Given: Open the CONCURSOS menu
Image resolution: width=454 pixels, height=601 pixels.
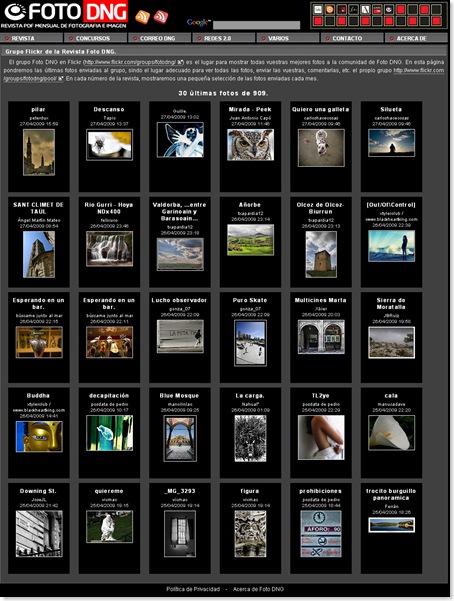Looking at the screenshot, I should tap(95, 38).
